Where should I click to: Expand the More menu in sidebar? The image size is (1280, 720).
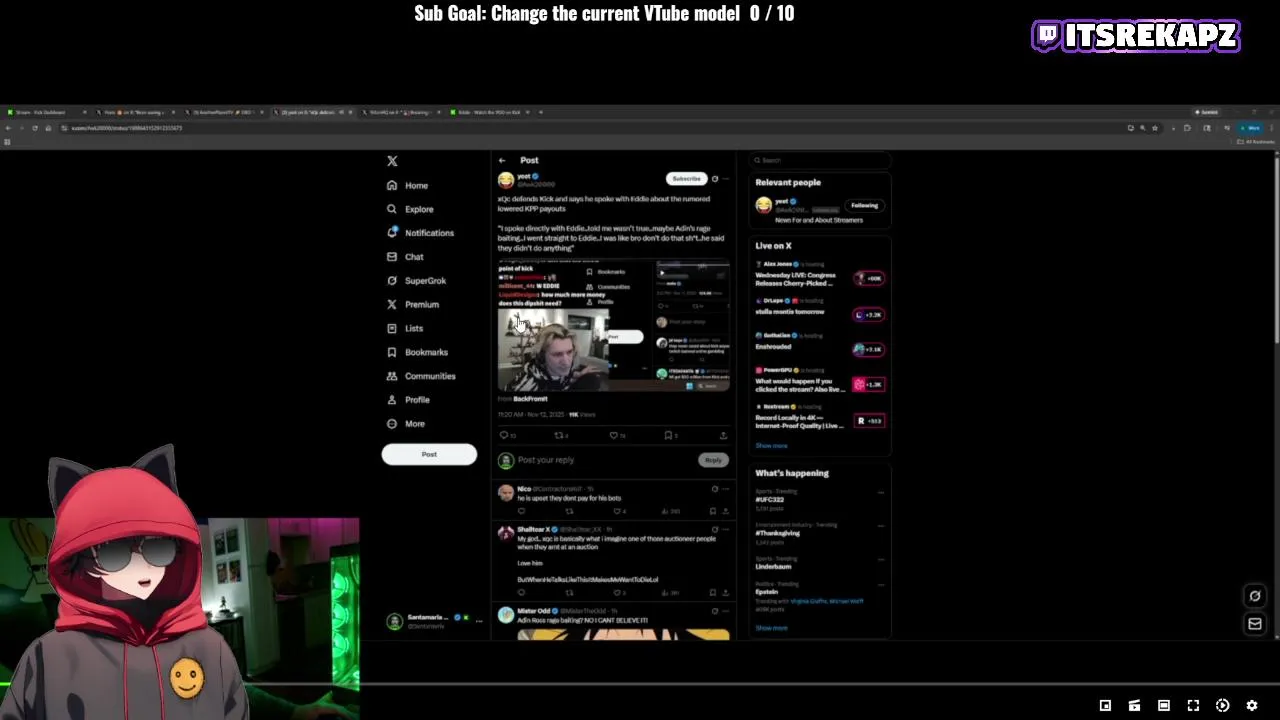(x=406, y=424)
